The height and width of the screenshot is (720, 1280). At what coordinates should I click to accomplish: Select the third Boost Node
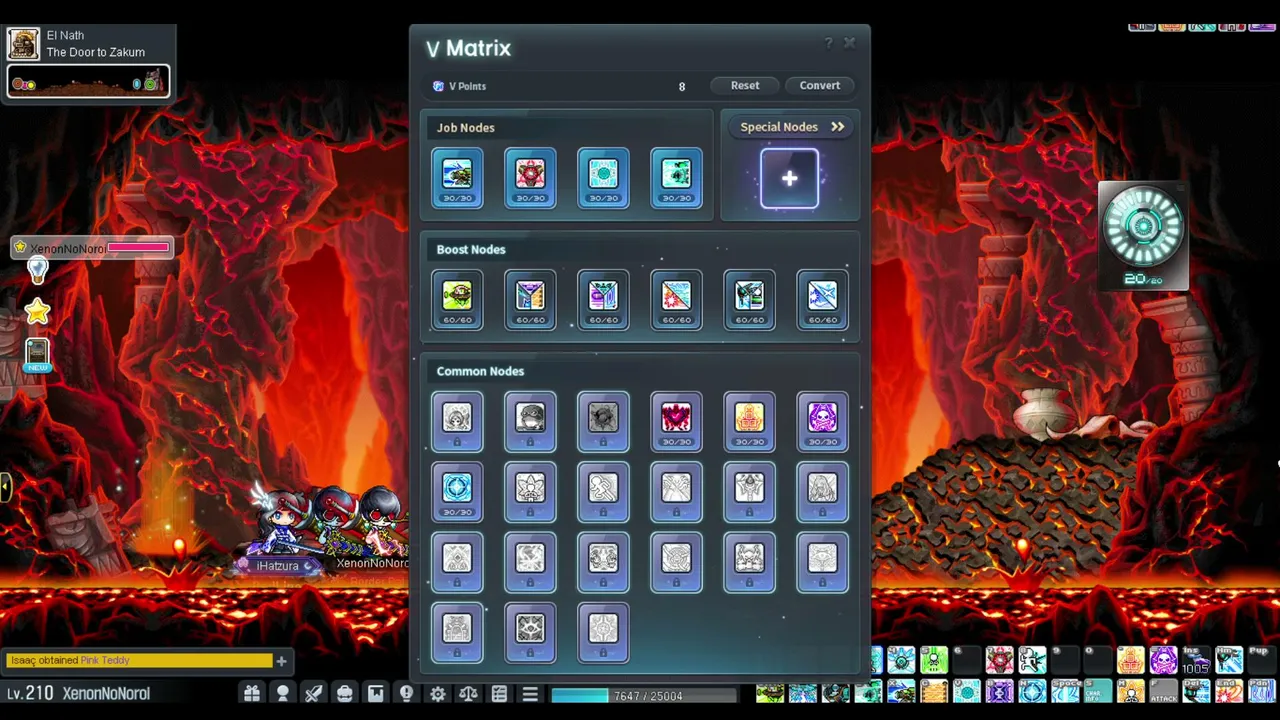pyautogui.click(x=603, y=300)
